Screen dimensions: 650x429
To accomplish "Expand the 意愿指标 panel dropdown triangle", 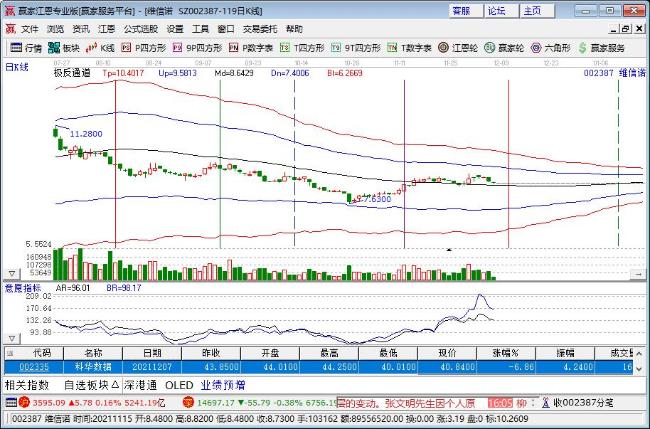I will (x=12, y=339).
